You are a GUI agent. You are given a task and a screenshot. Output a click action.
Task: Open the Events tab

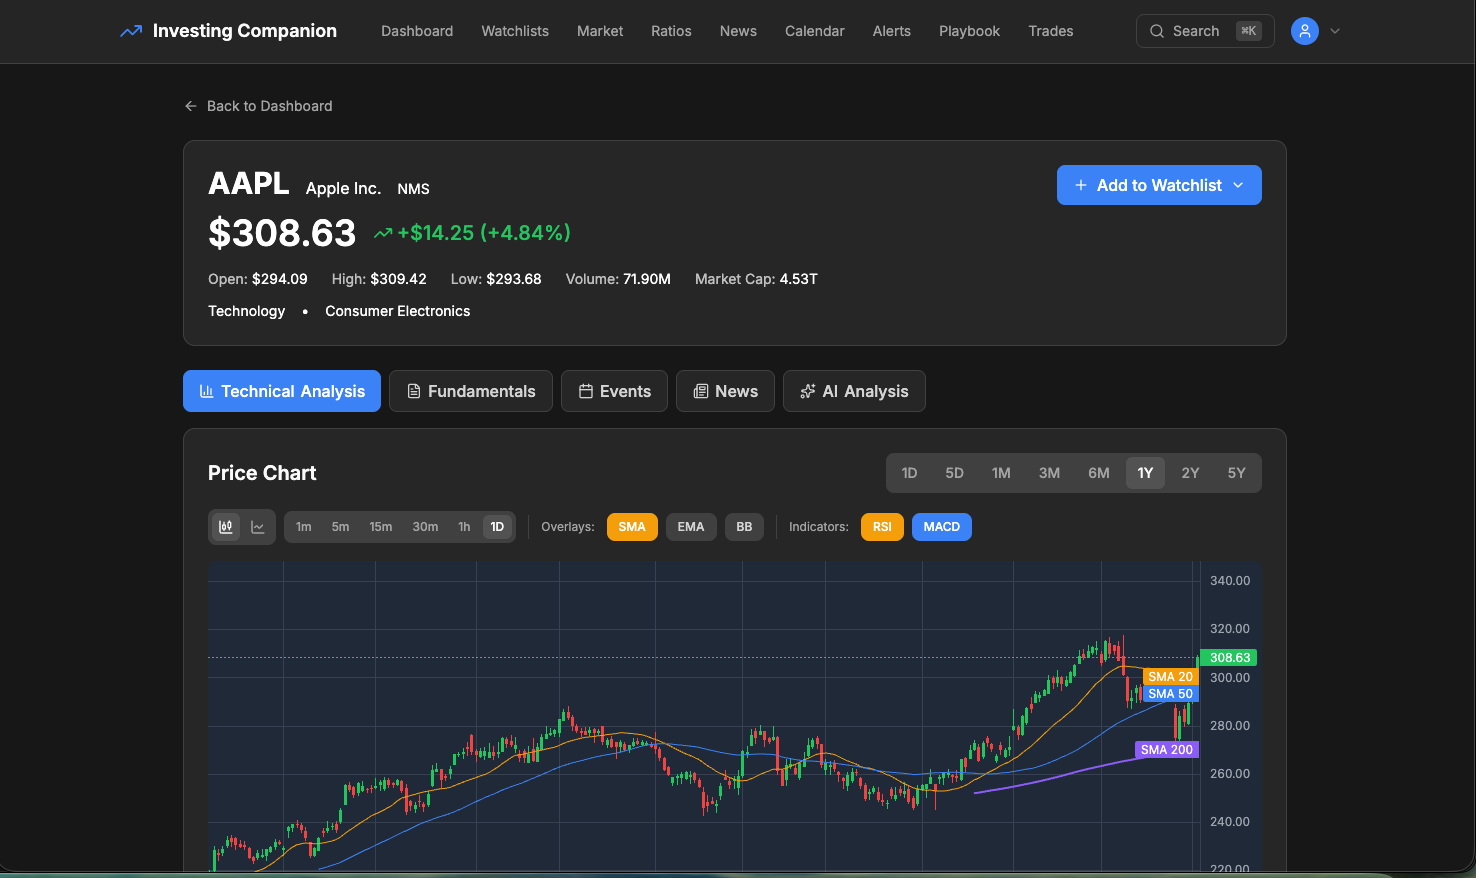614,391
